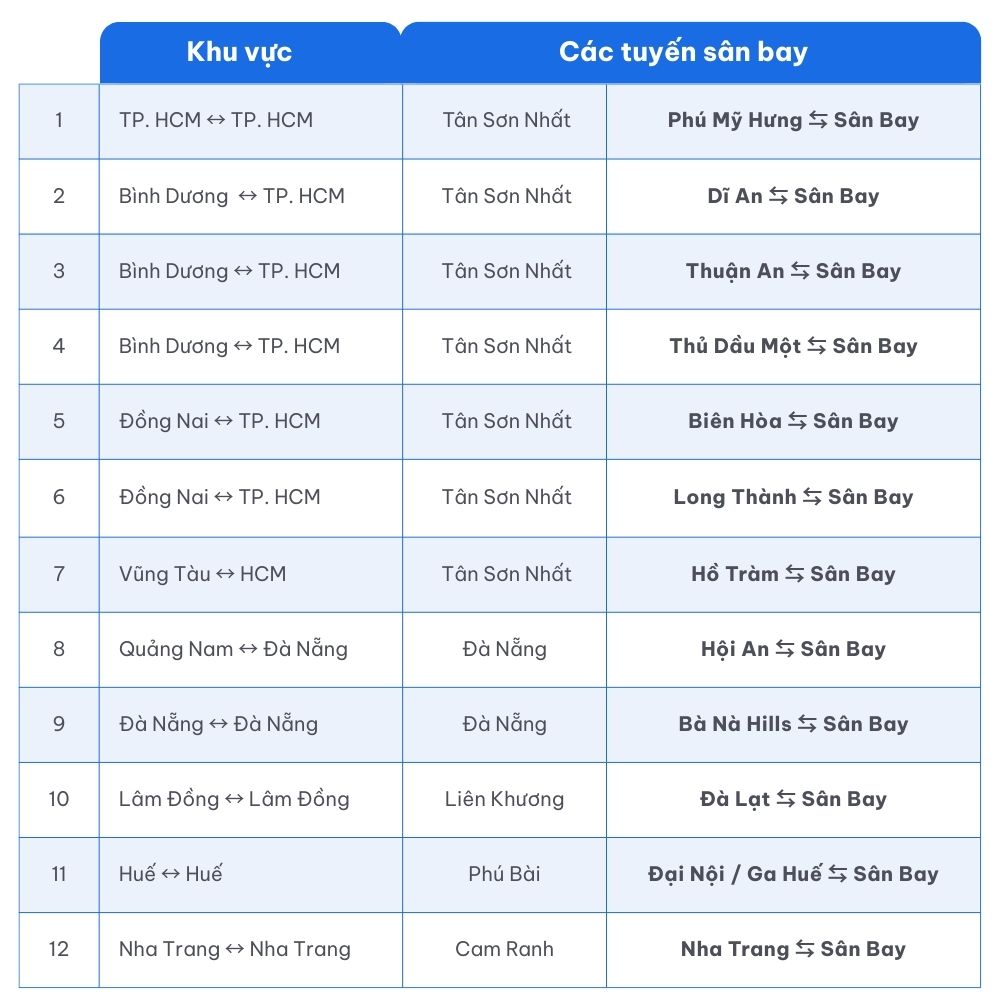Click the double arrow between Huế and Huế
The image size is (1000, 1000).
171,874
